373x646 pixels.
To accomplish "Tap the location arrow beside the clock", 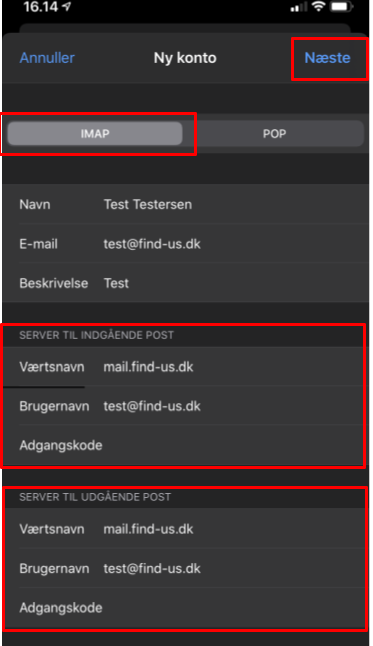I will click(66, 7).
